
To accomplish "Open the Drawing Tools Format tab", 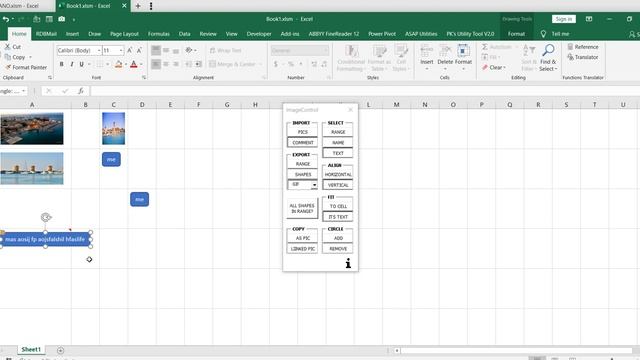I will 516,34.
